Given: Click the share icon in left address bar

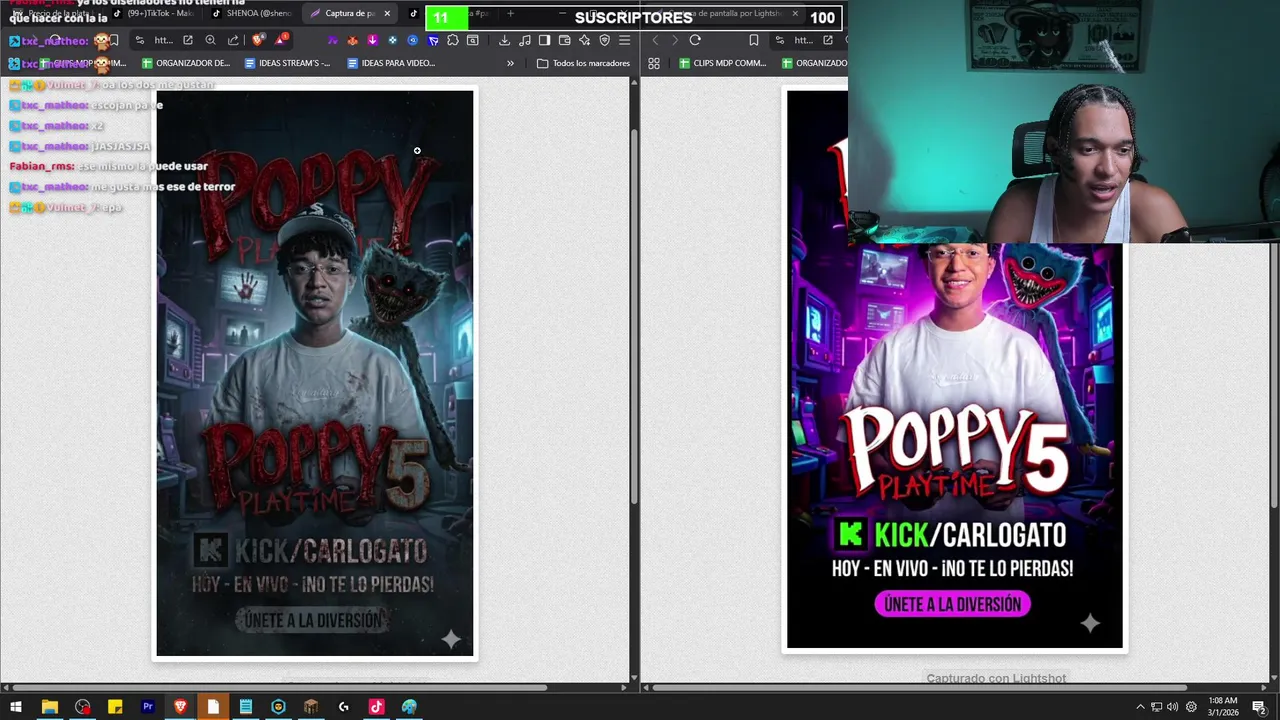Looking at the screenshot, I should 233,40.
